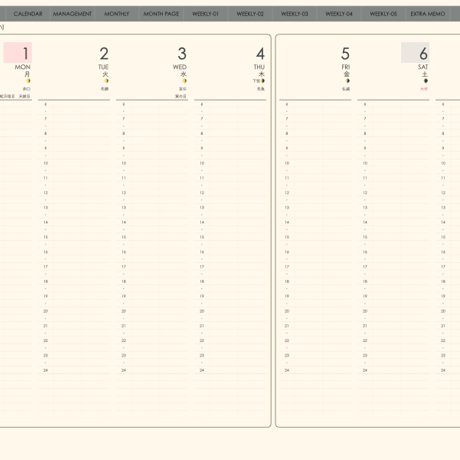Click the THU weekday label
The height and width of the screenshot is (460, 460).
pyautogui.click(x=259, y=67)
